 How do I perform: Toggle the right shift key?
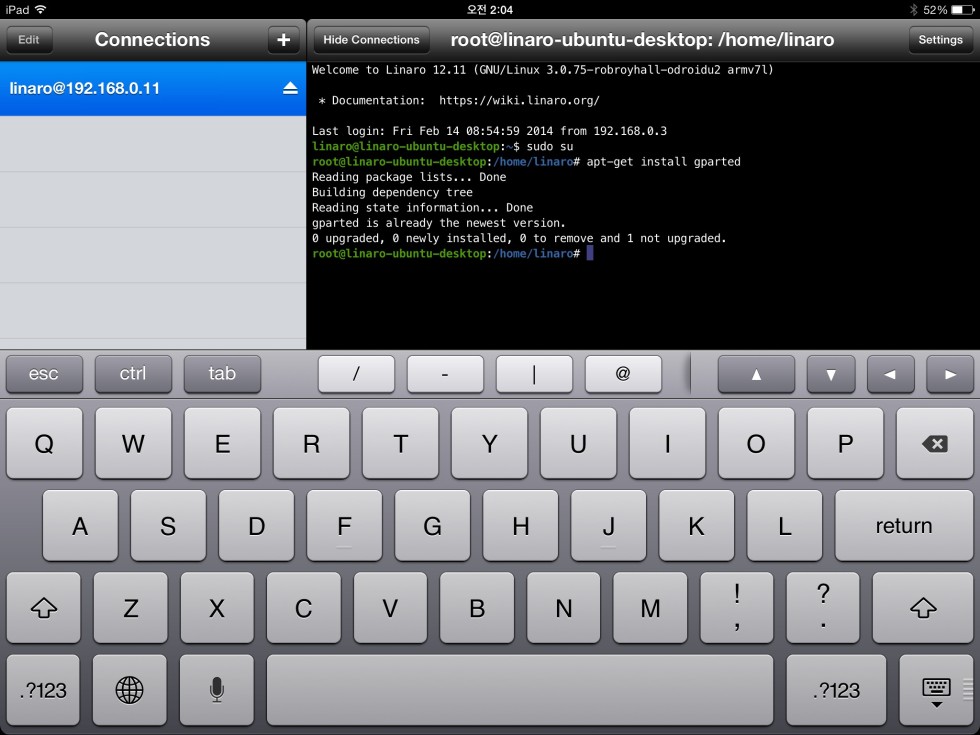(923, 608)
